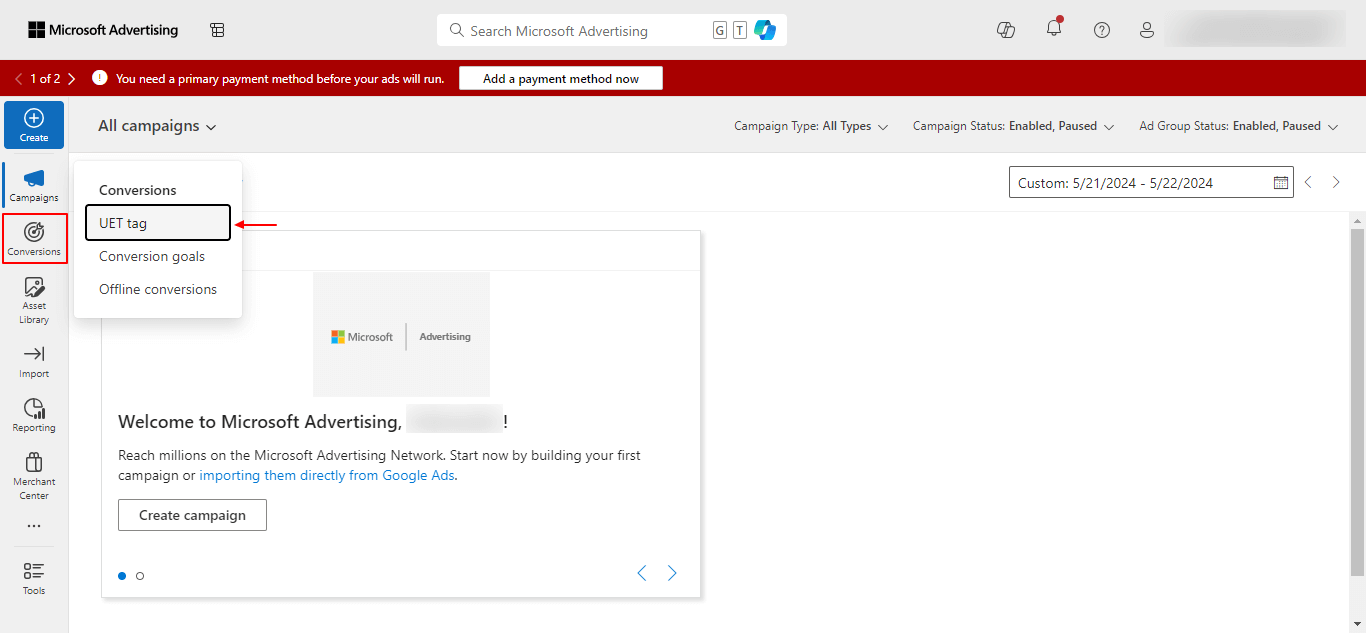Viewport: 1366px width, 633px height.
Task: Click the Create campaign button
Action: click(x=192, y=515)
